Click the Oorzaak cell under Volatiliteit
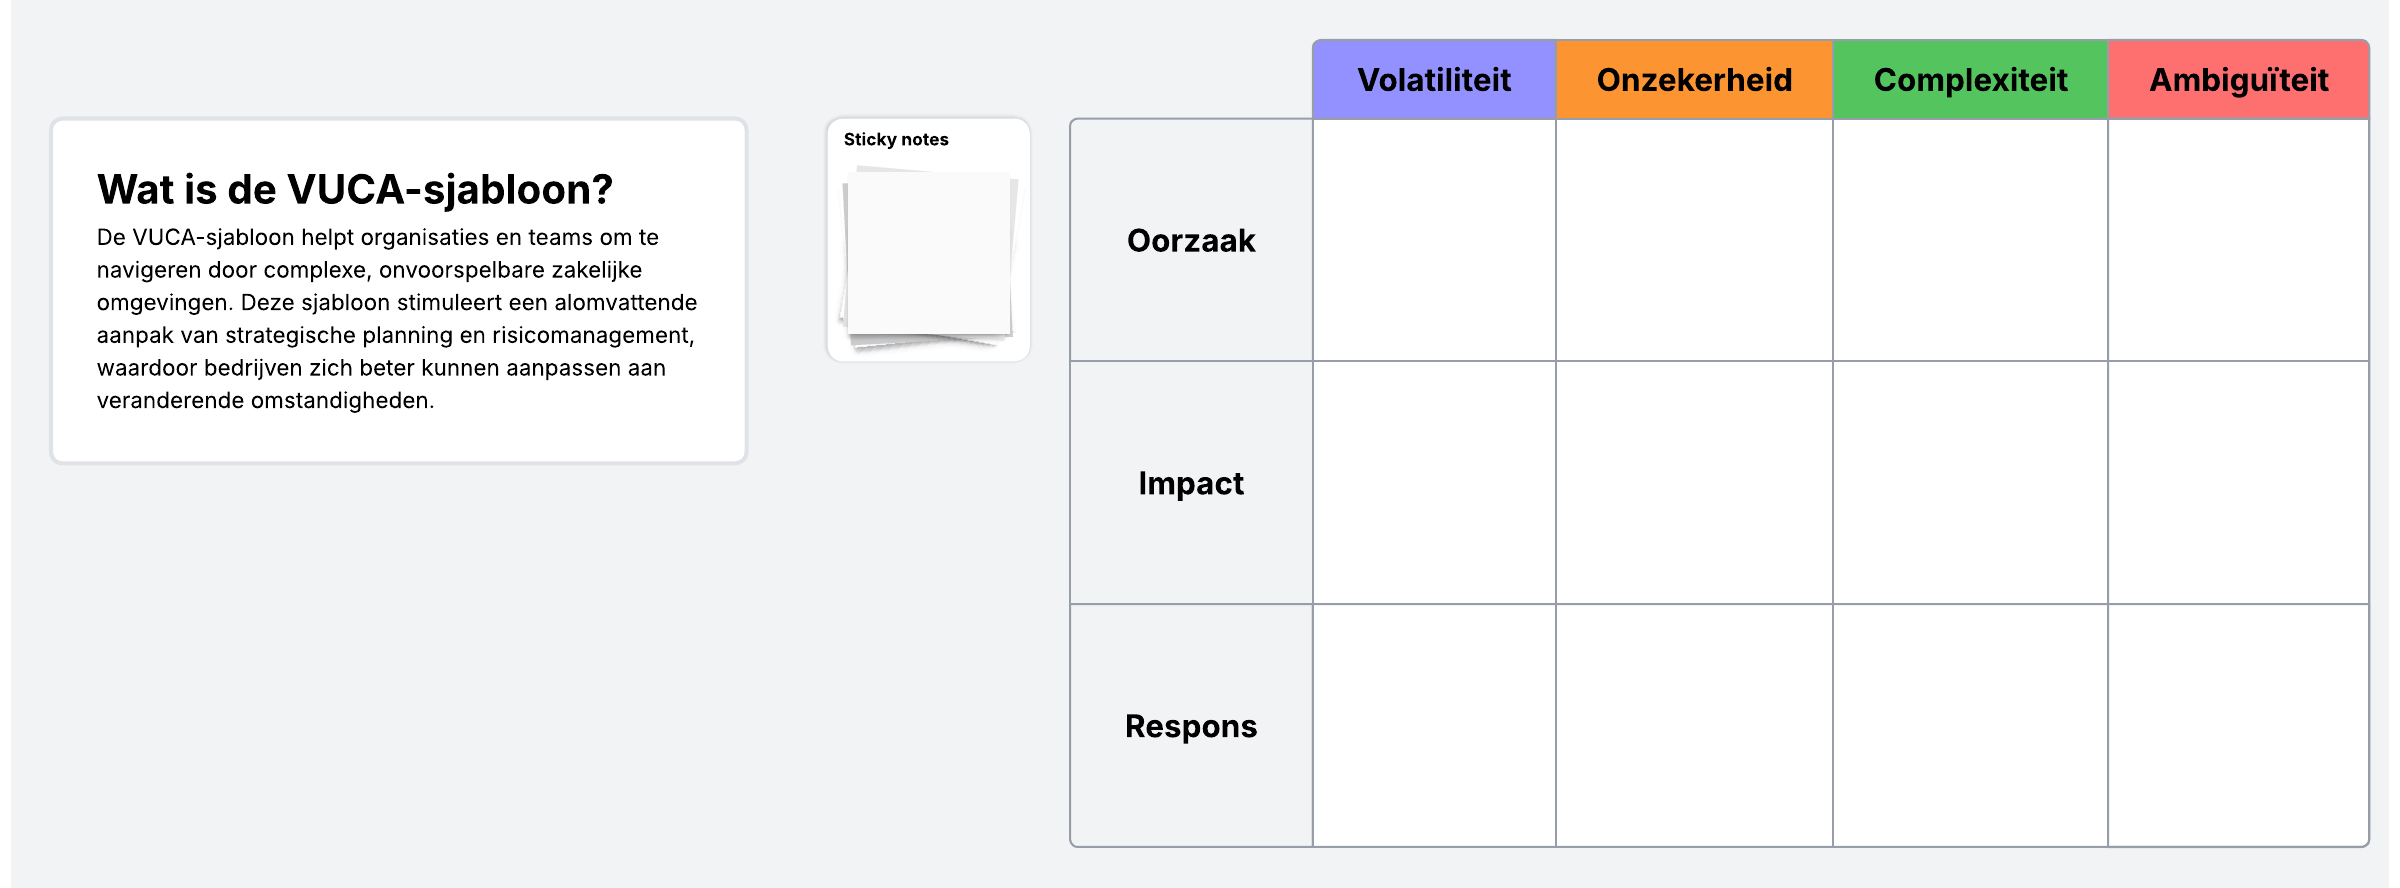The width and height of the screenshot is (2400, 888). pos(1434,241)
